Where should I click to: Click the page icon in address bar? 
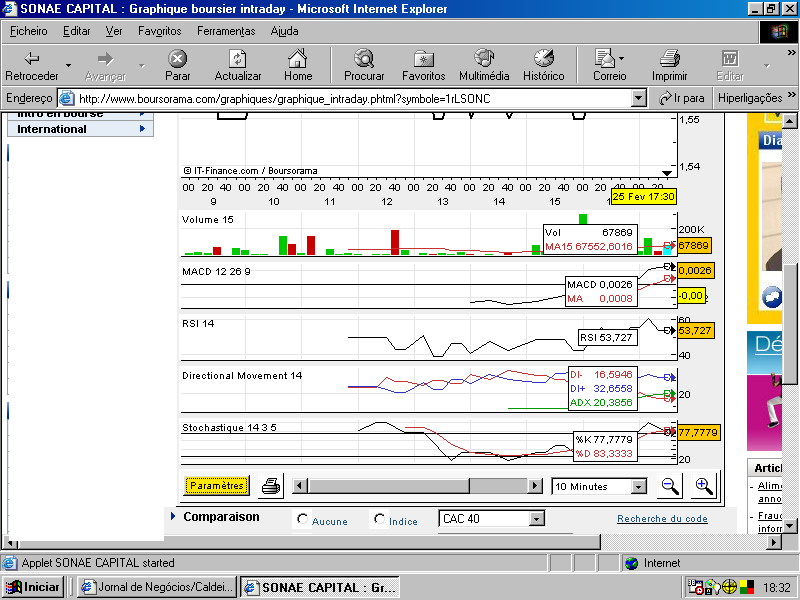click(67, 98)
